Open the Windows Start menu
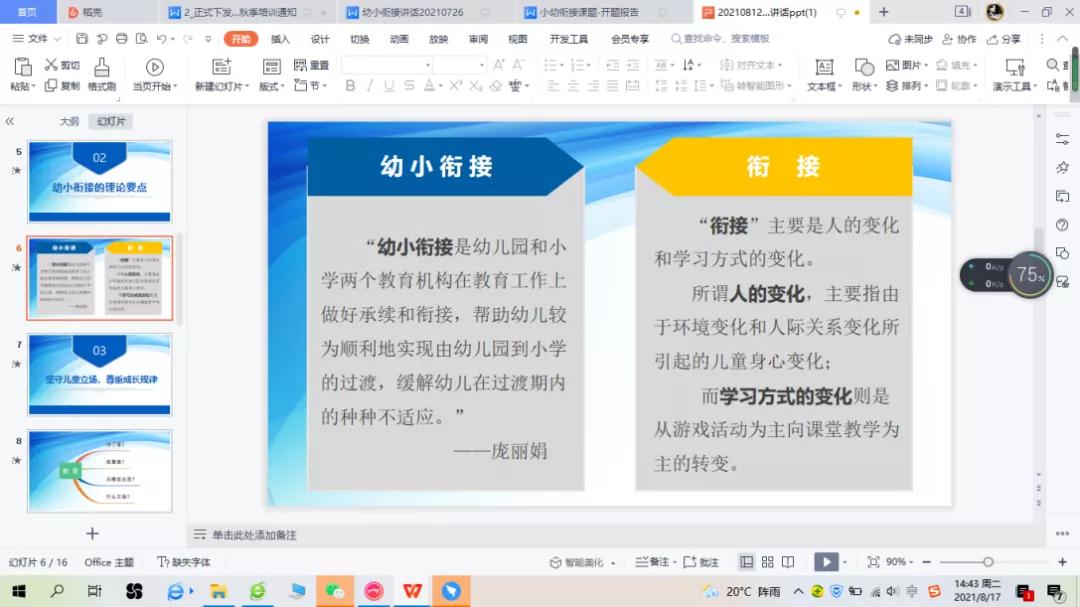Viewport: 1080px width, 607px height. coord(19,591)
